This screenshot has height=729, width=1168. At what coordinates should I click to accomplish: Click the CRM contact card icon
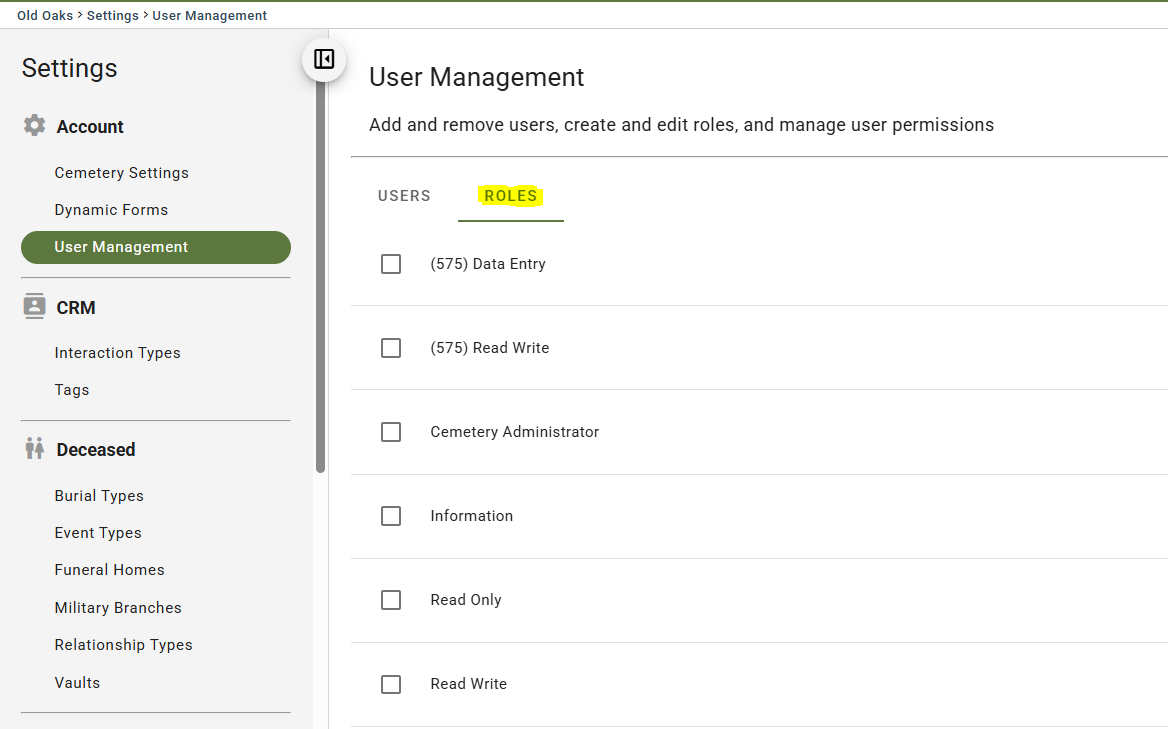click(x=34, y=306)
